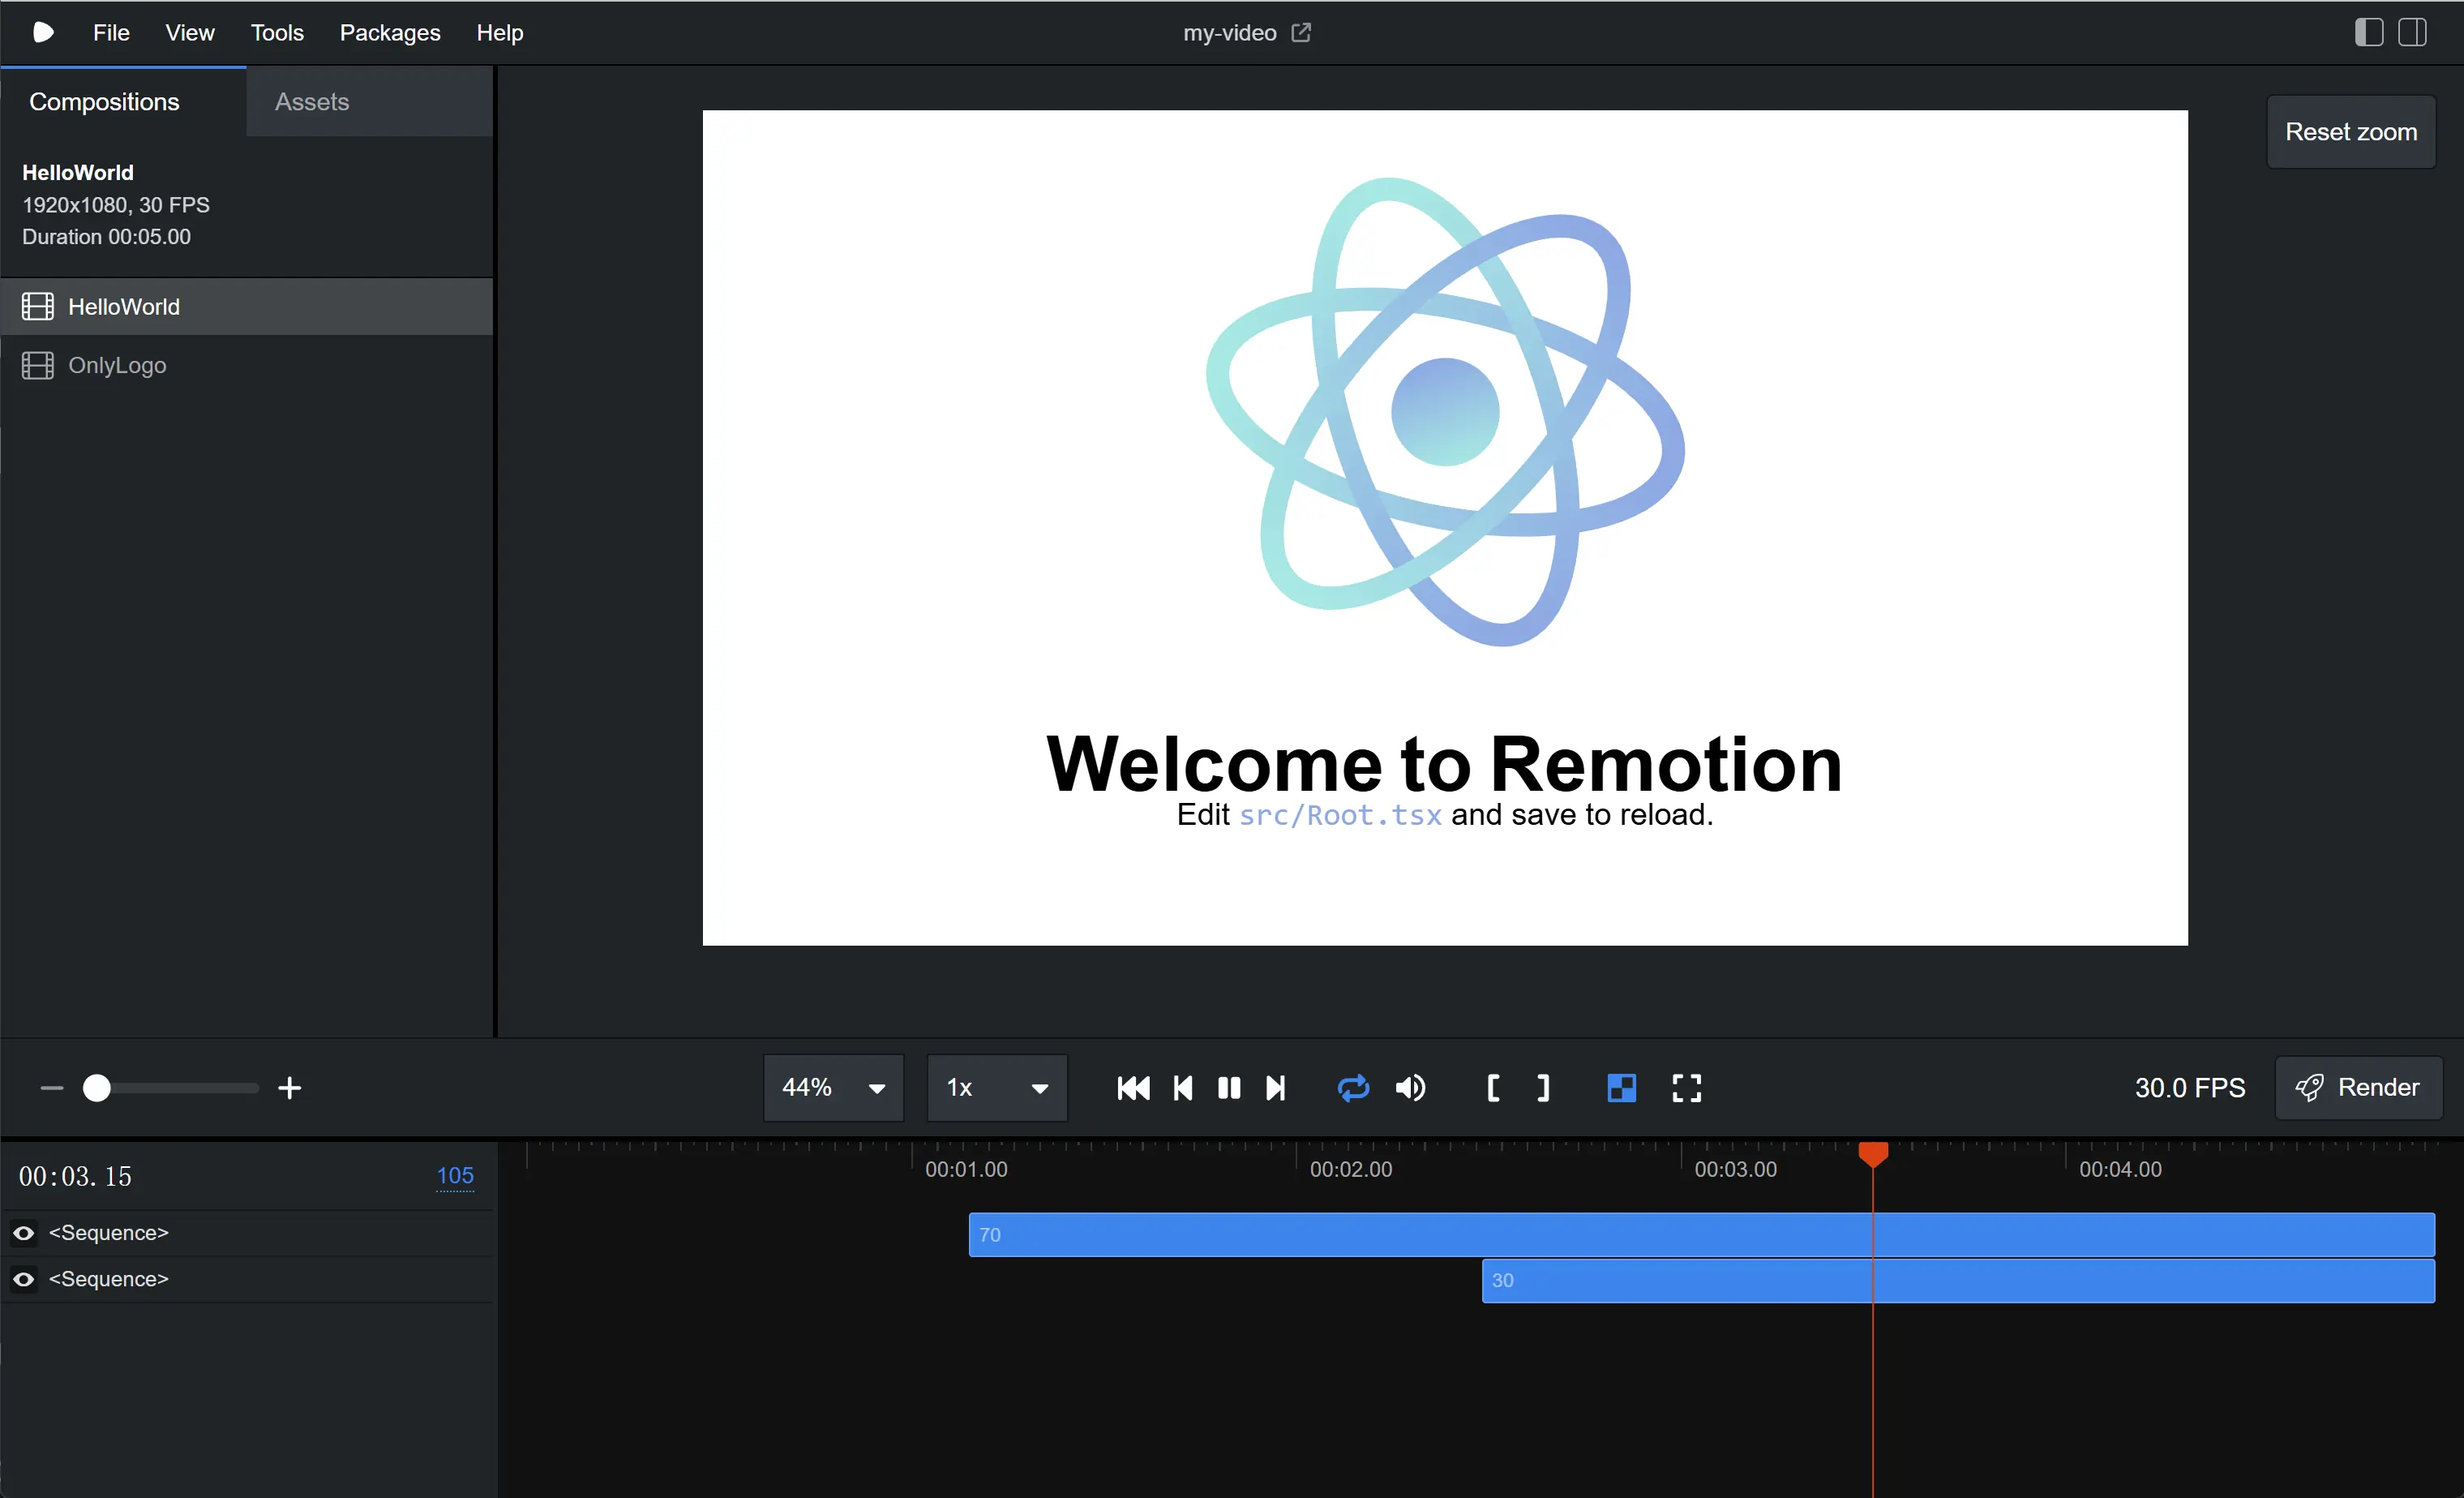Switch to the Assets tab
2464x1498 pixels.
pyautogui.click(x=312, y=102)
